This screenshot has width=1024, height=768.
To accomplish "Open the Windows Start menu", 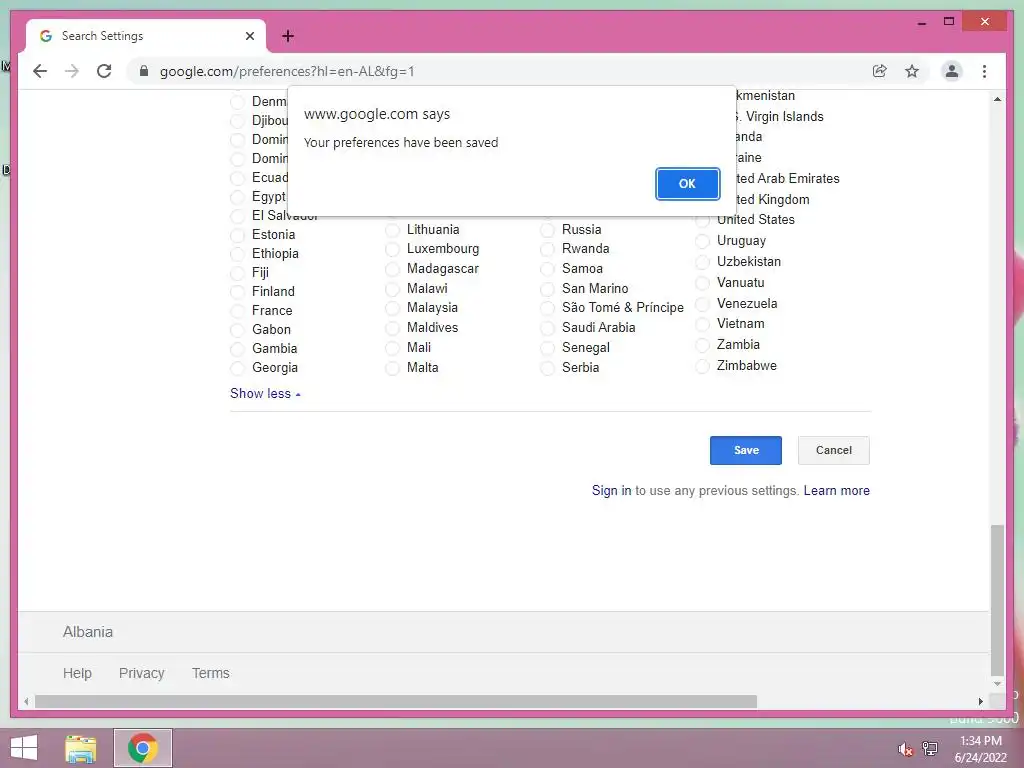I will point(24,748).
